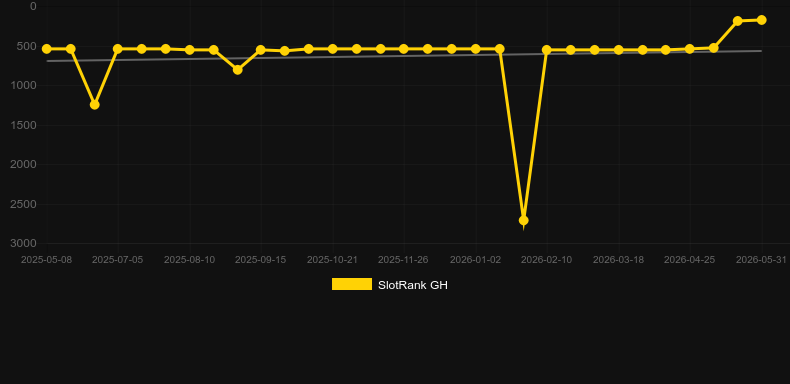
Task: Click the 2026-03-18 date axis label
Action: click(618, 260)
